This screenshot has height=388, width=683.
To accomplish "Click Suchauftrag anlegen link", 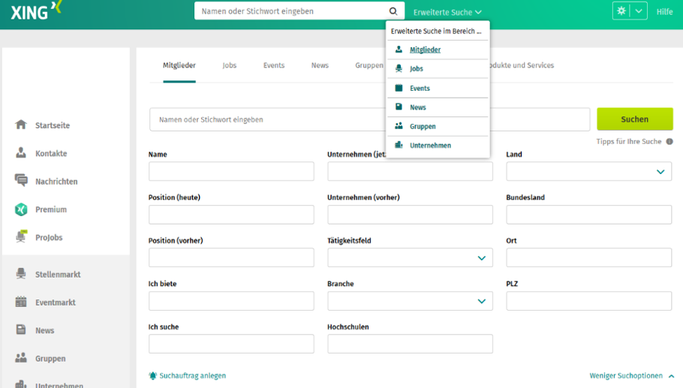I will 193,375.
